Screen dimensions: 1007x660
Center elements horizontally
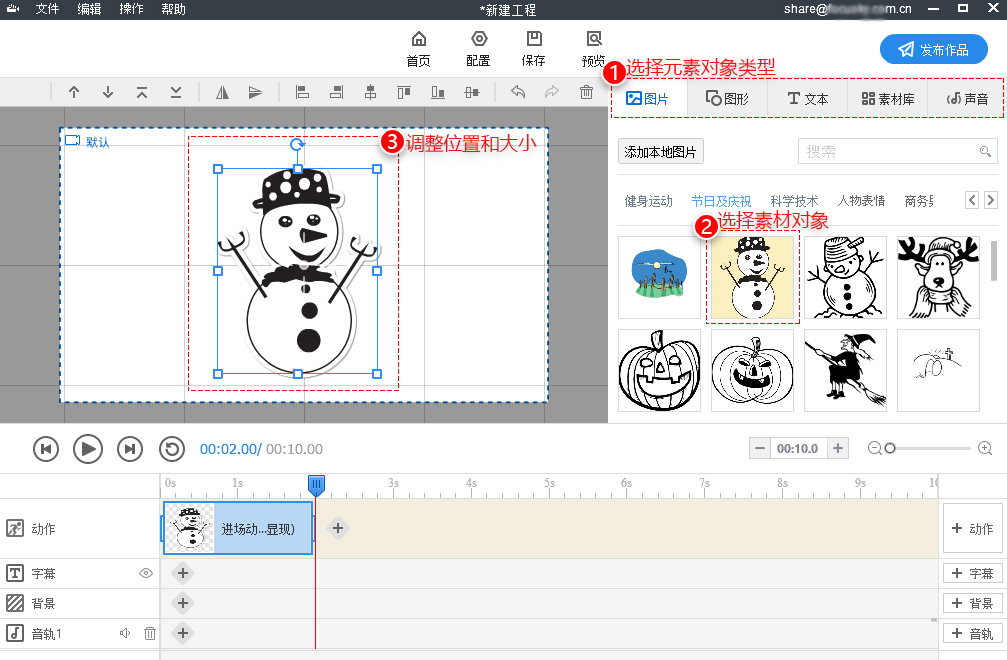click(371, 92)
